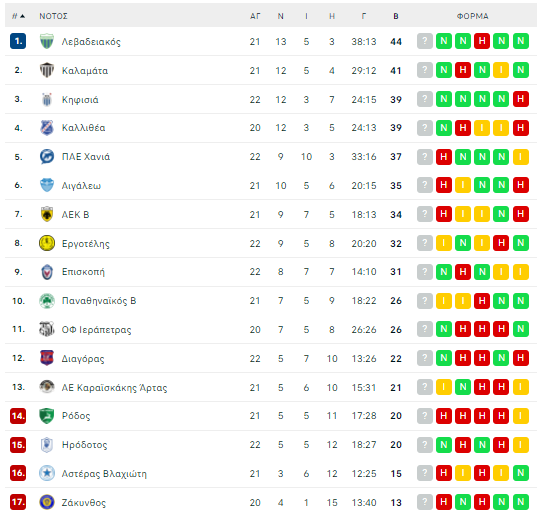
Task: Click Ζάκυνθος last green Ν win badge
Action: 520,502
